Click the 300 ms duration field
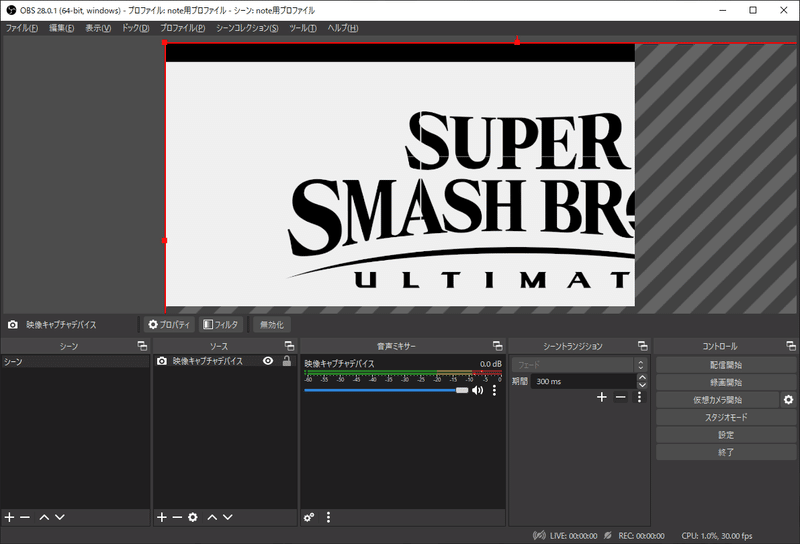This screenshot has height=544, width=800. coord(583,381)
